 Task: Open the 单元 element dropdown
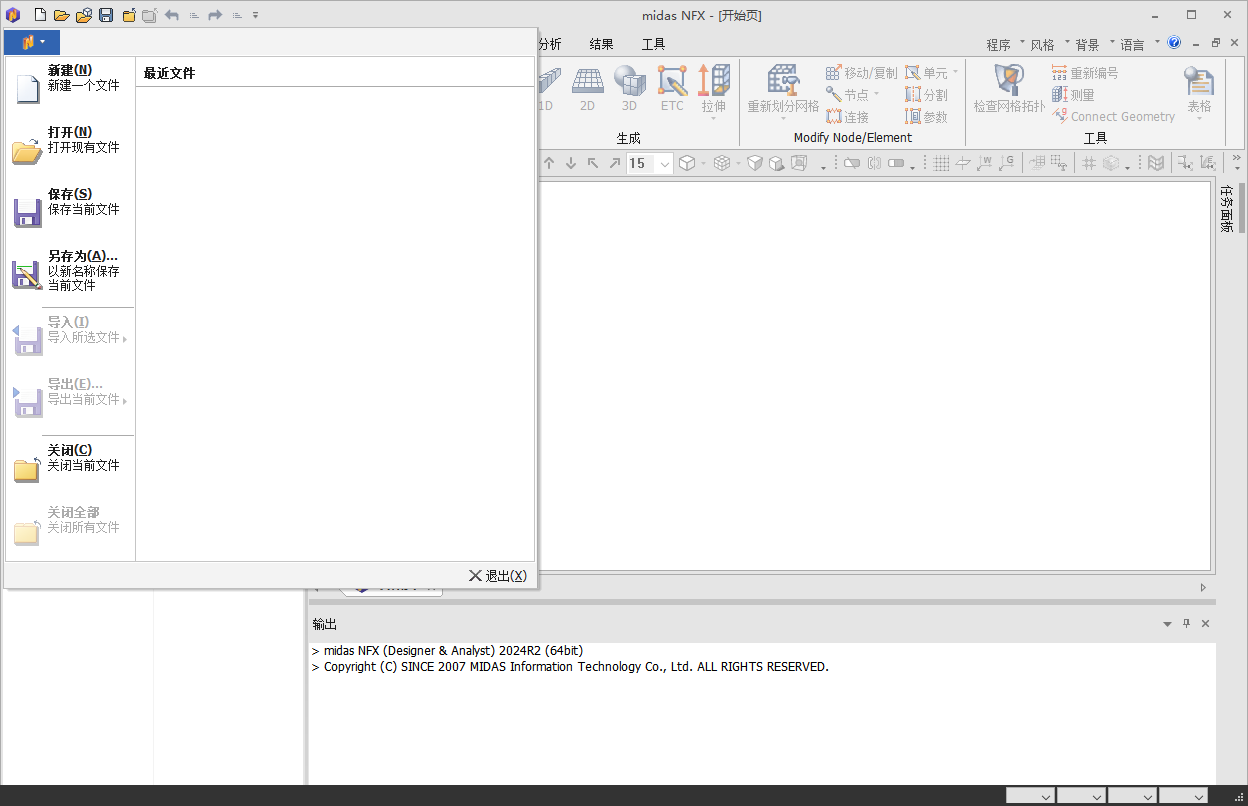pos(932,73)
